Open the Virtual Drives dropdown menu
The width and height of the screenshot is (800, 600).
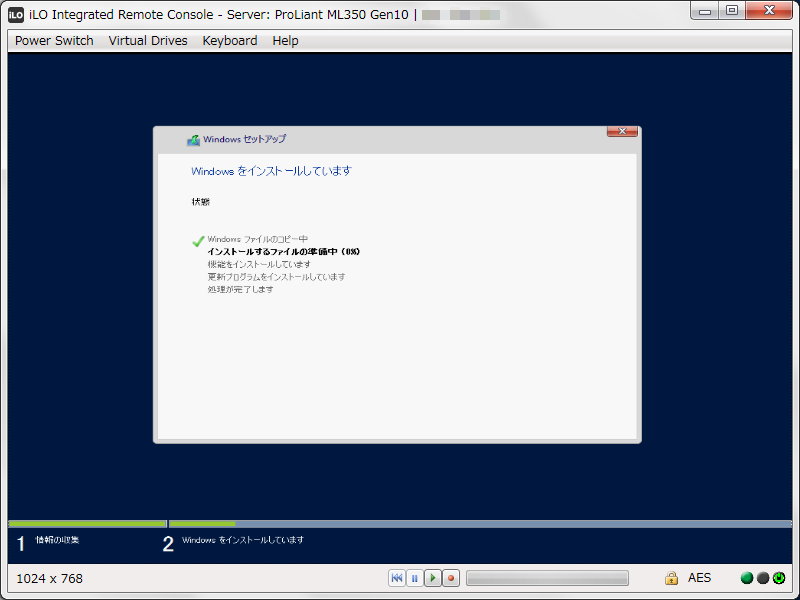point(147,40)
